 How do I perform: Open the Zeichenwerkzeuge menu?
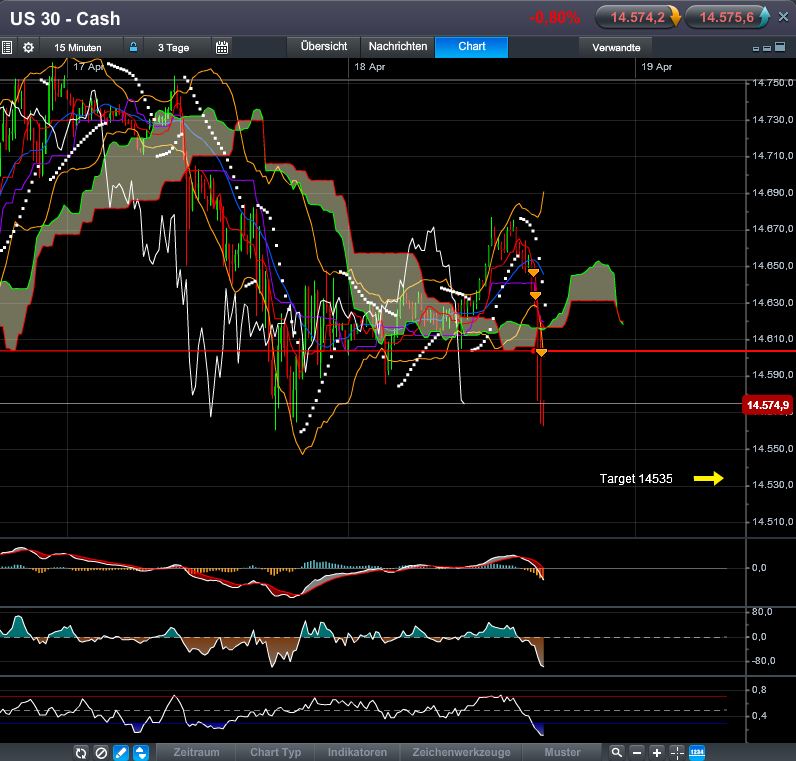point(461,752)
